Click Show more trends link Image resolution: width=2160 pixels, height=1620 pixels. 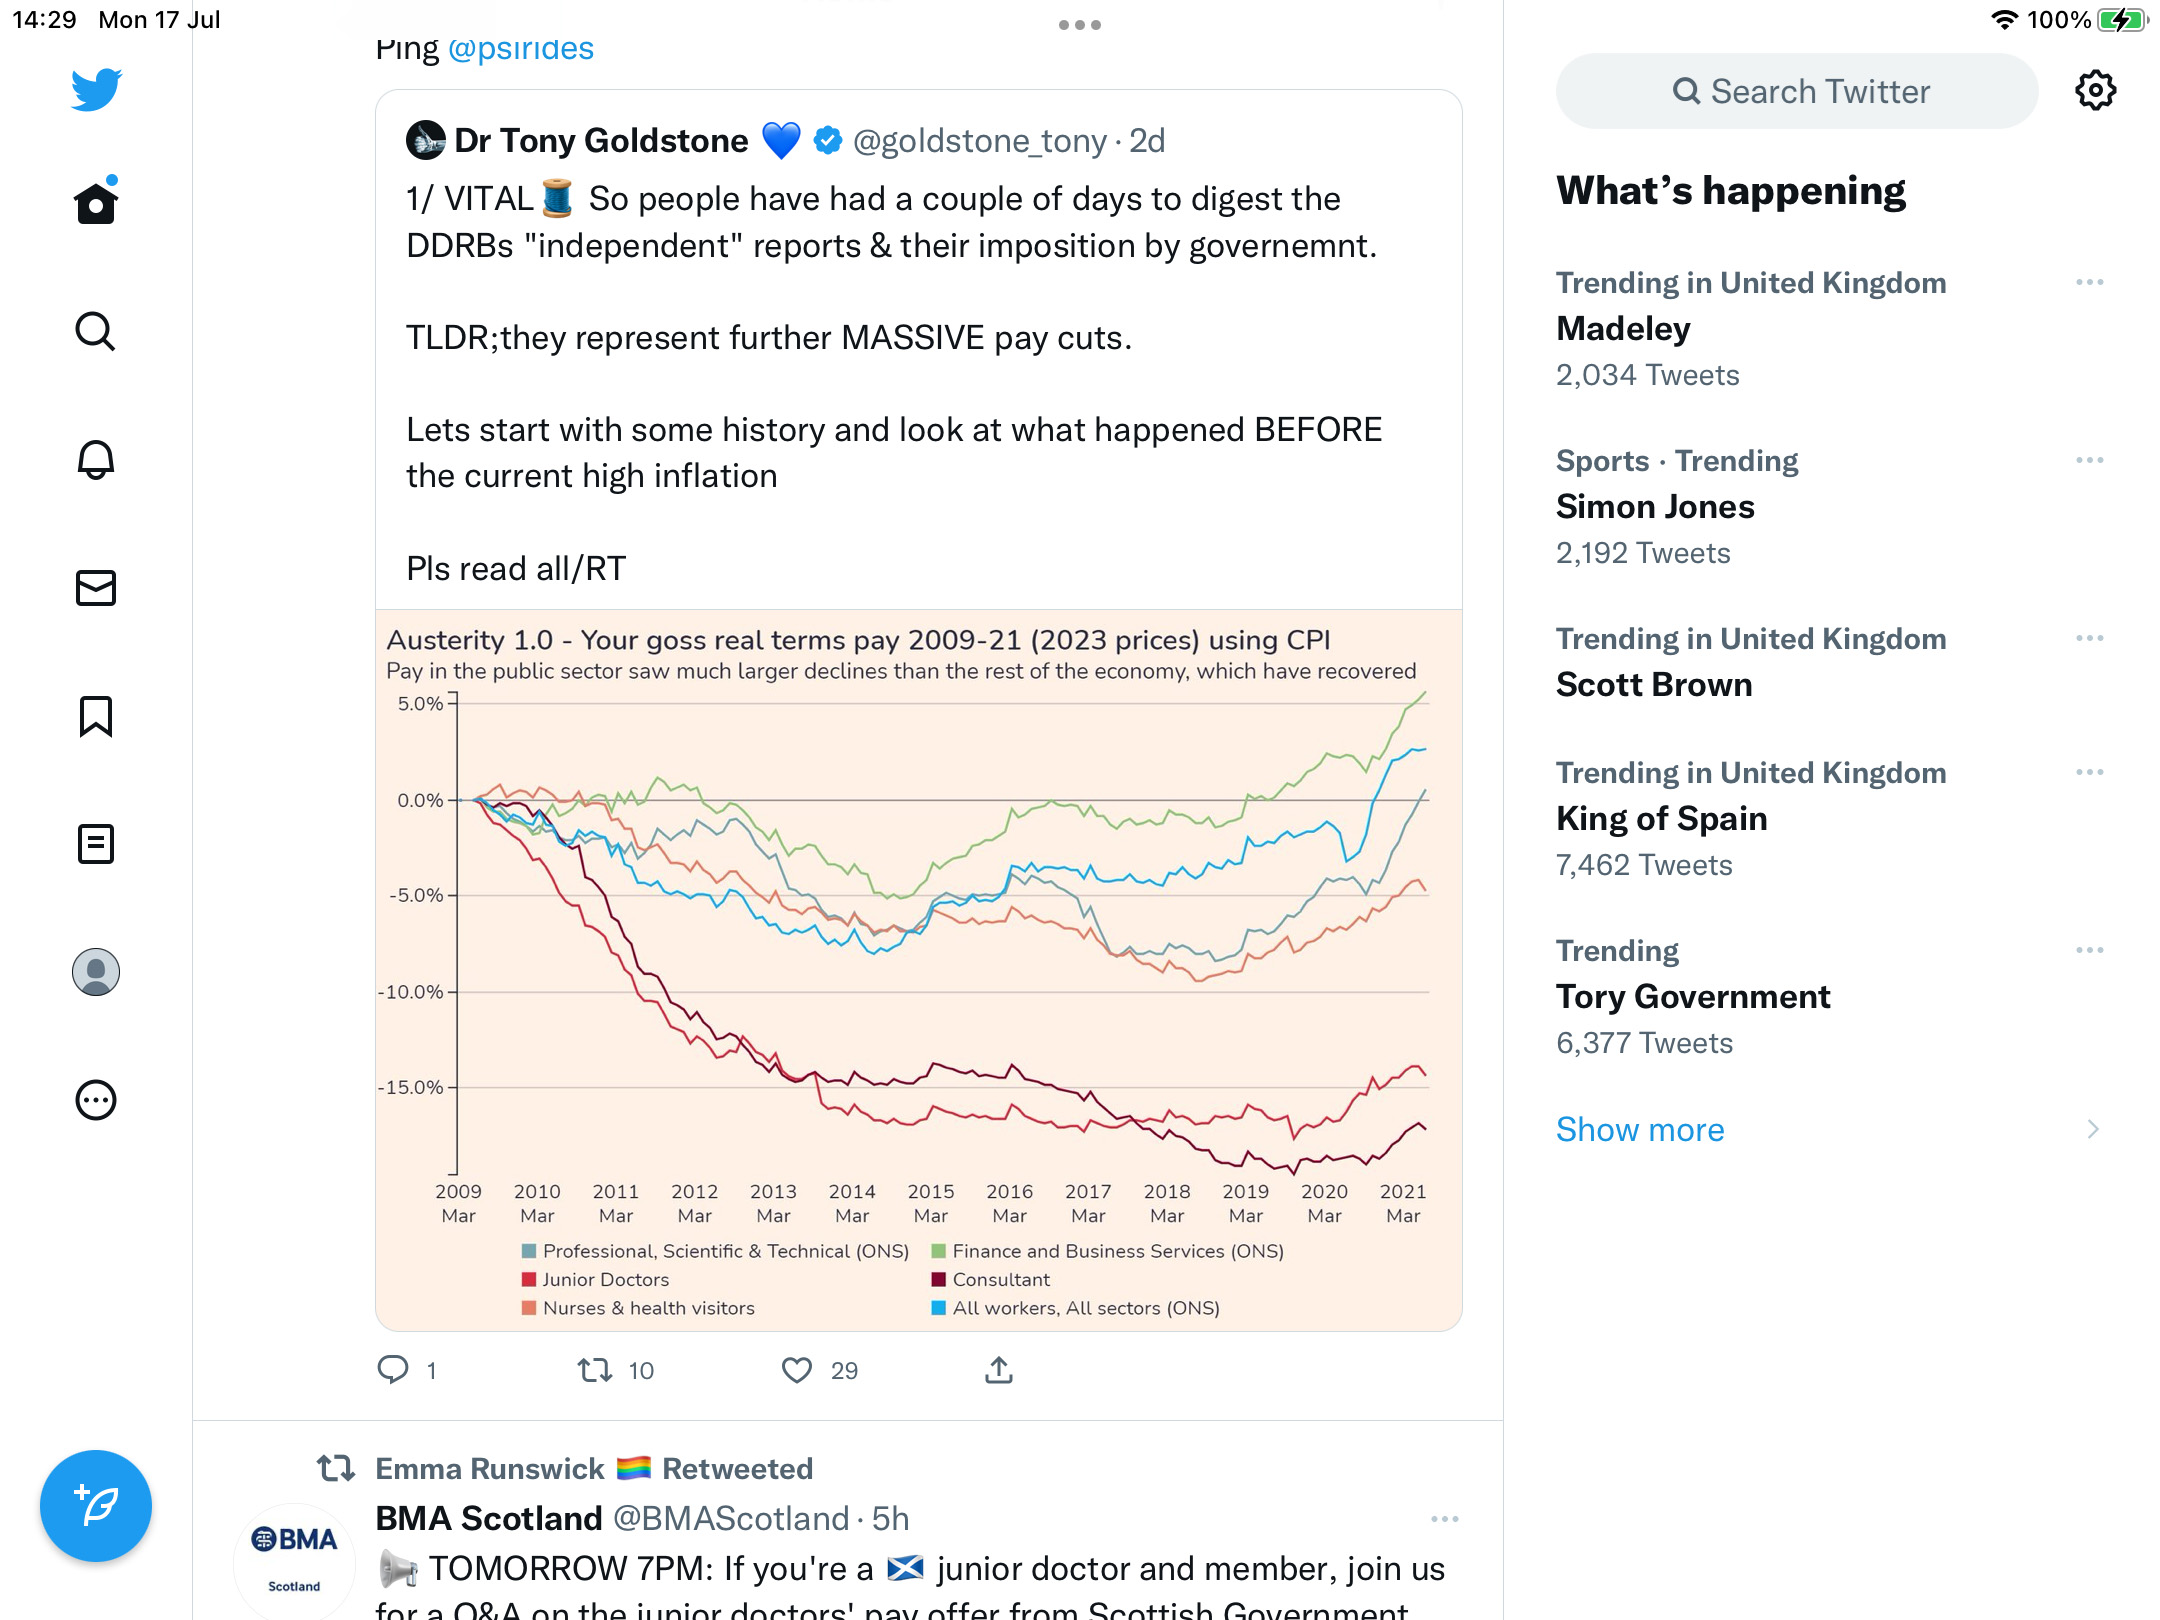(x=1640, y=1130)
